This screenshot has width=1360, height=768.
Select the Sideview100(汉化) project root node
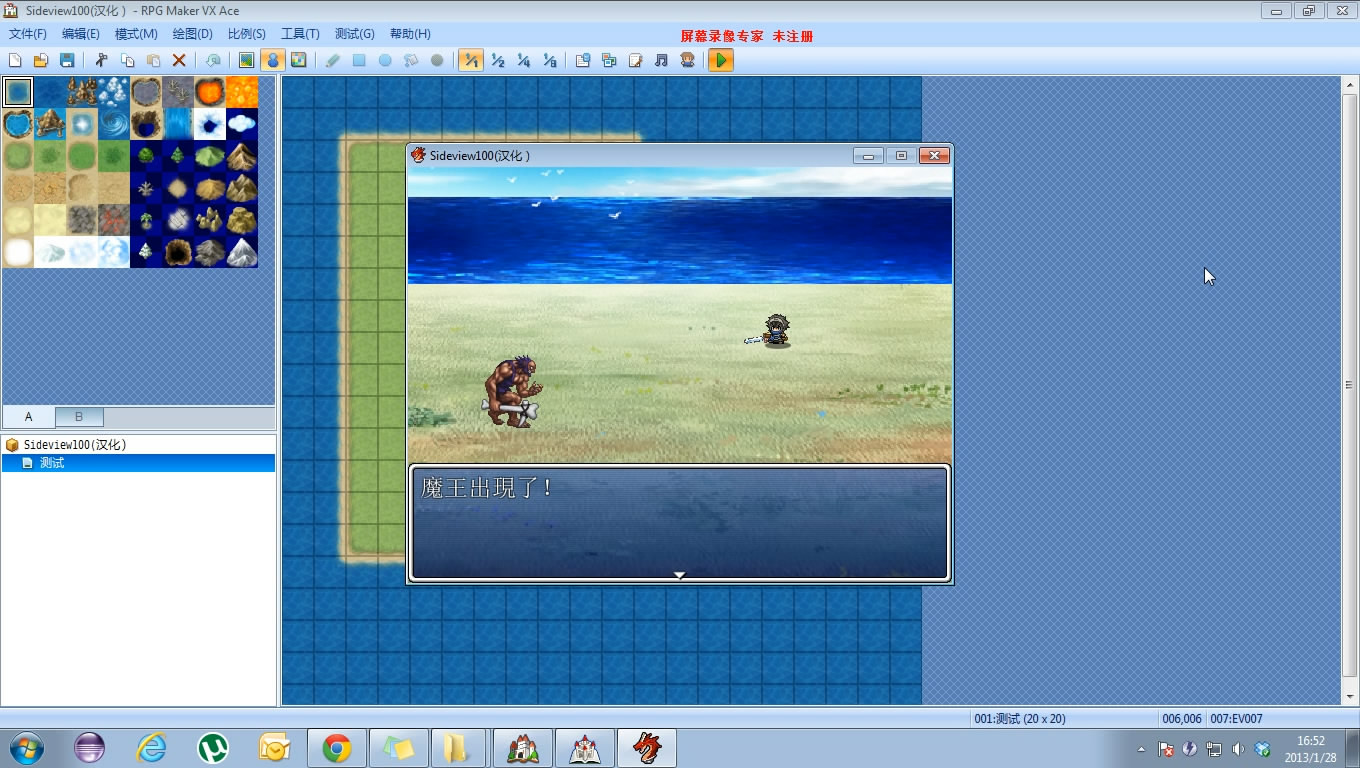tap(75, 445)
